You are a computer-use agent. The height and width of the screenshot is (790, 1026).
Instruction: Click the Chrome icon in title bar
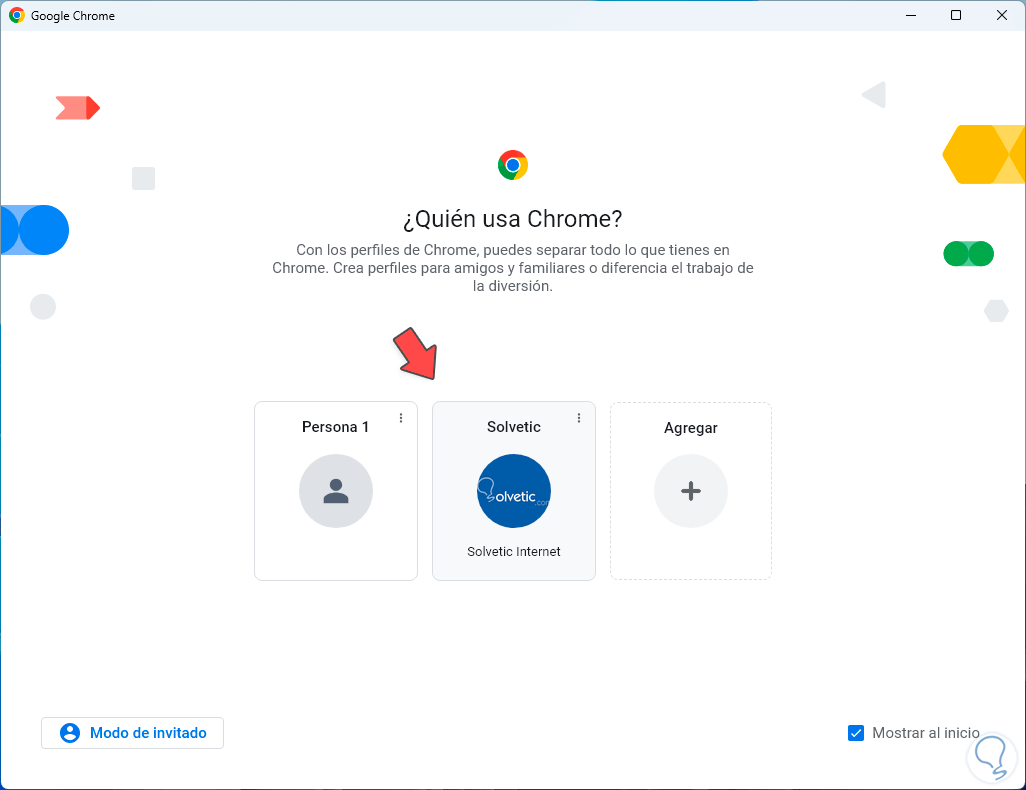[x=17, y=15]
